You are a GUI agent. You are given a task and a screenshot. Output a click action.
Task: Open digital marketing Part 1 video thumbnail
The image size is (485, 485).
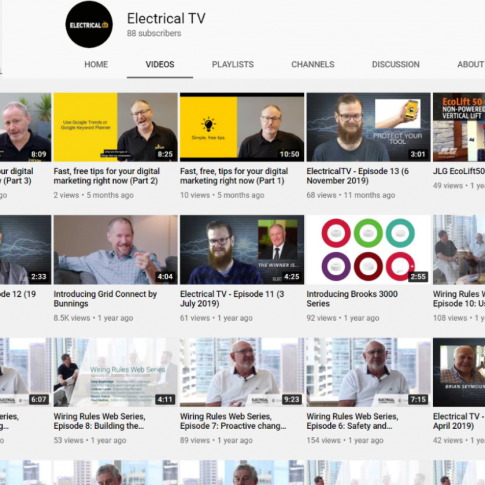[242, 127]
